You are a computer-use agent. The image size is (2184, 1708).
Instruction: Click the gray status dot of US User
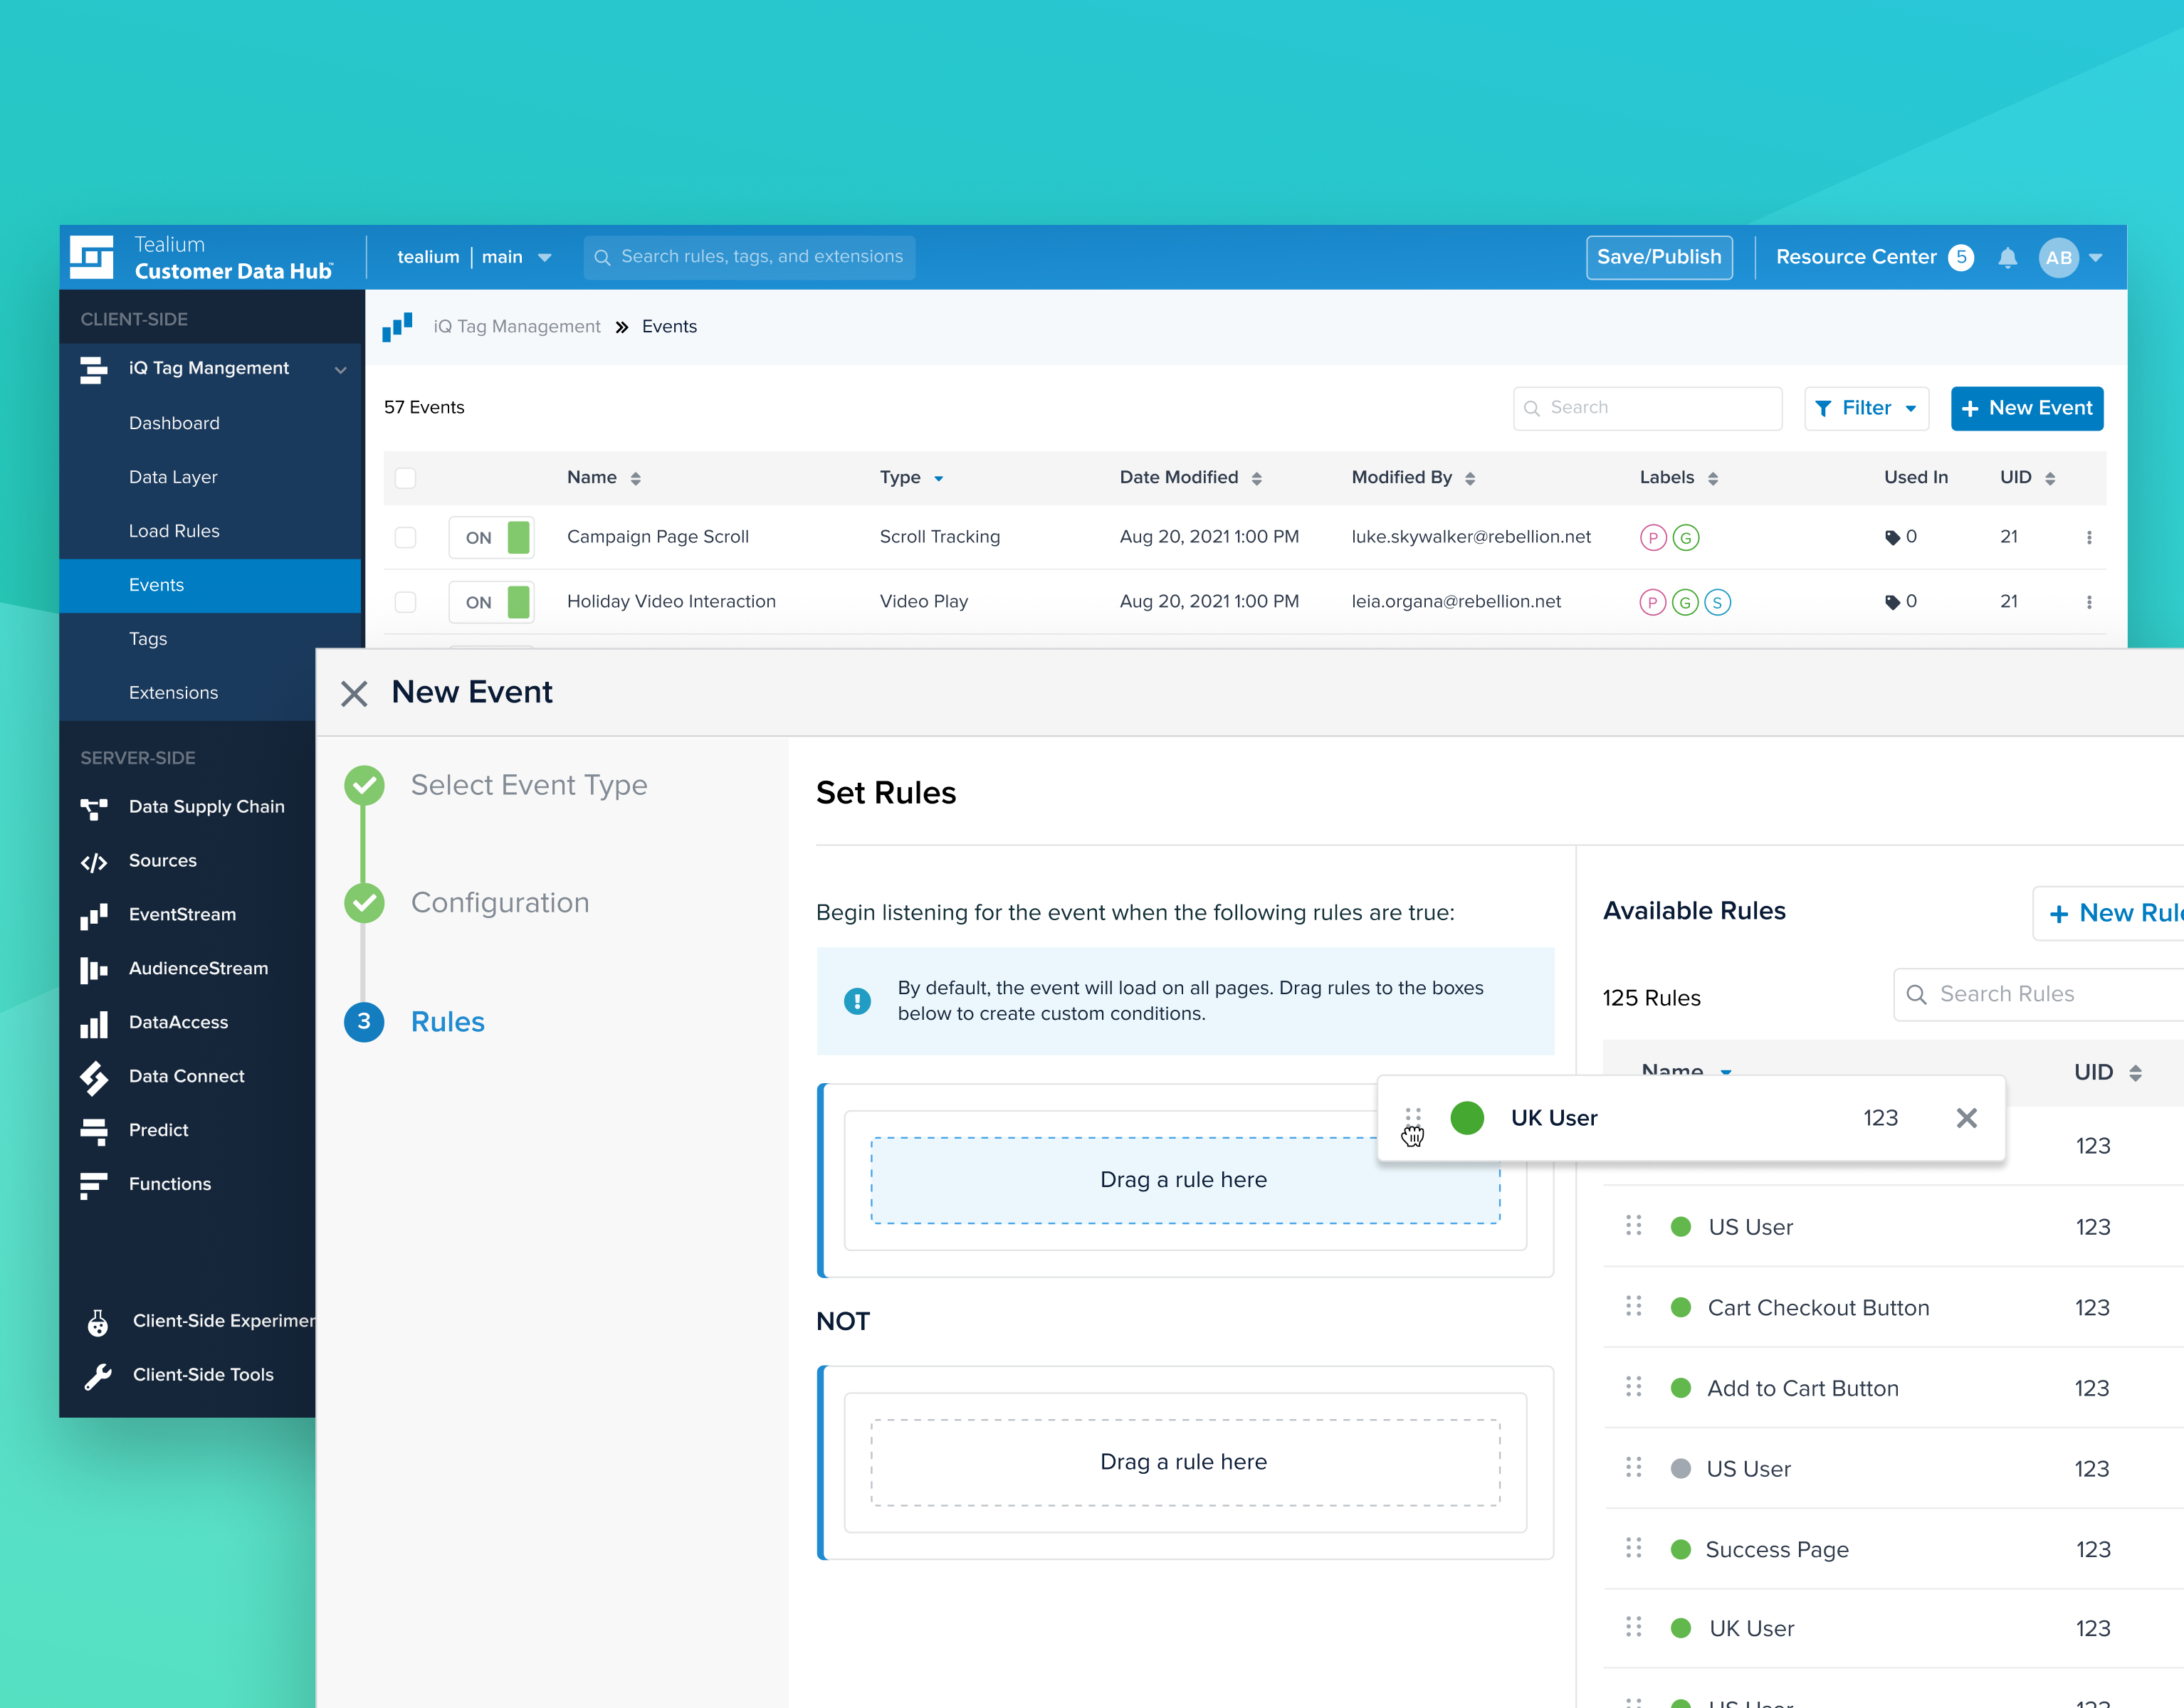pos(1681,1468)
